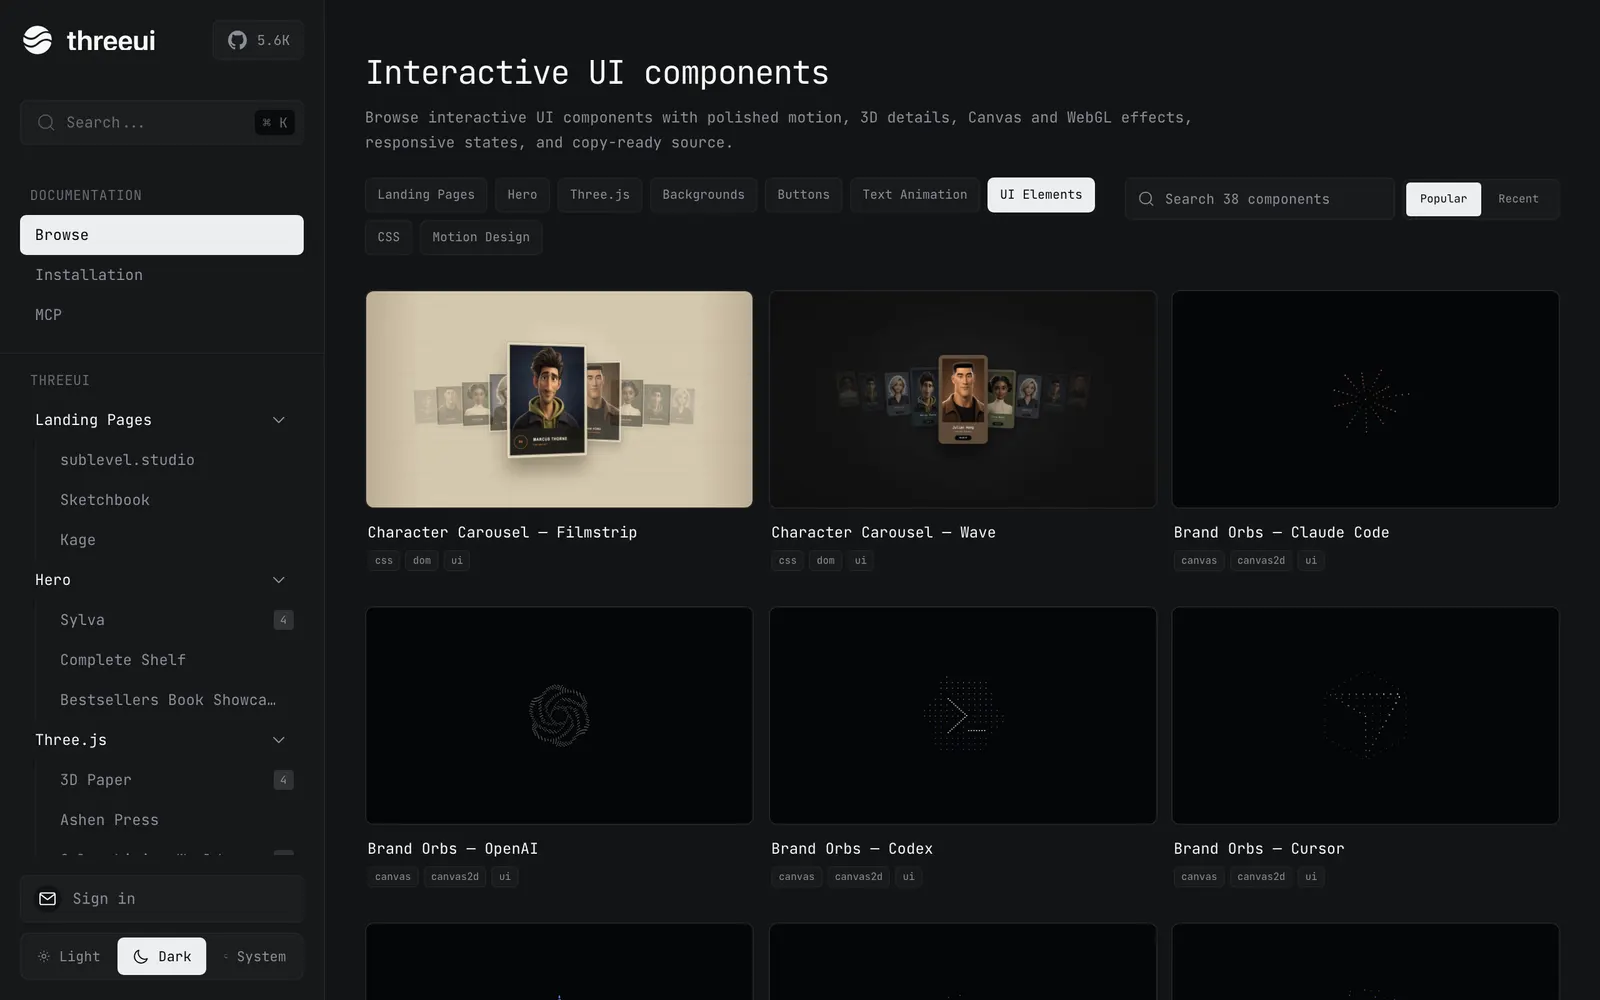1600x1000 pixels.
Task: Open Brand Orbs Claude Code preview thumbnail
Action: pyautogui.click(x=1366, y=399)
